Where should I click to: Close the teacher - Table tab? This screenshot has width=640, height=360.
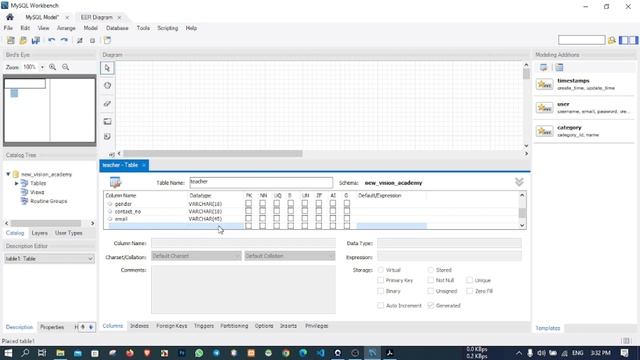coord(144,165)
